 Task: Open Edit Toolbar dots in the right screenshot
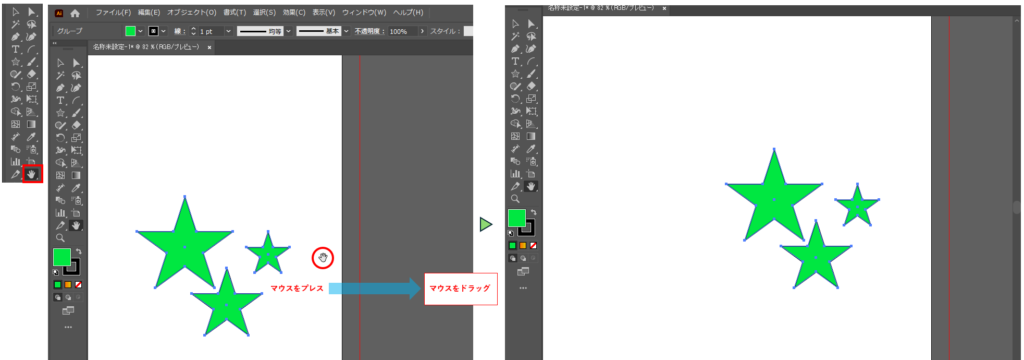[x=523, y=287]
